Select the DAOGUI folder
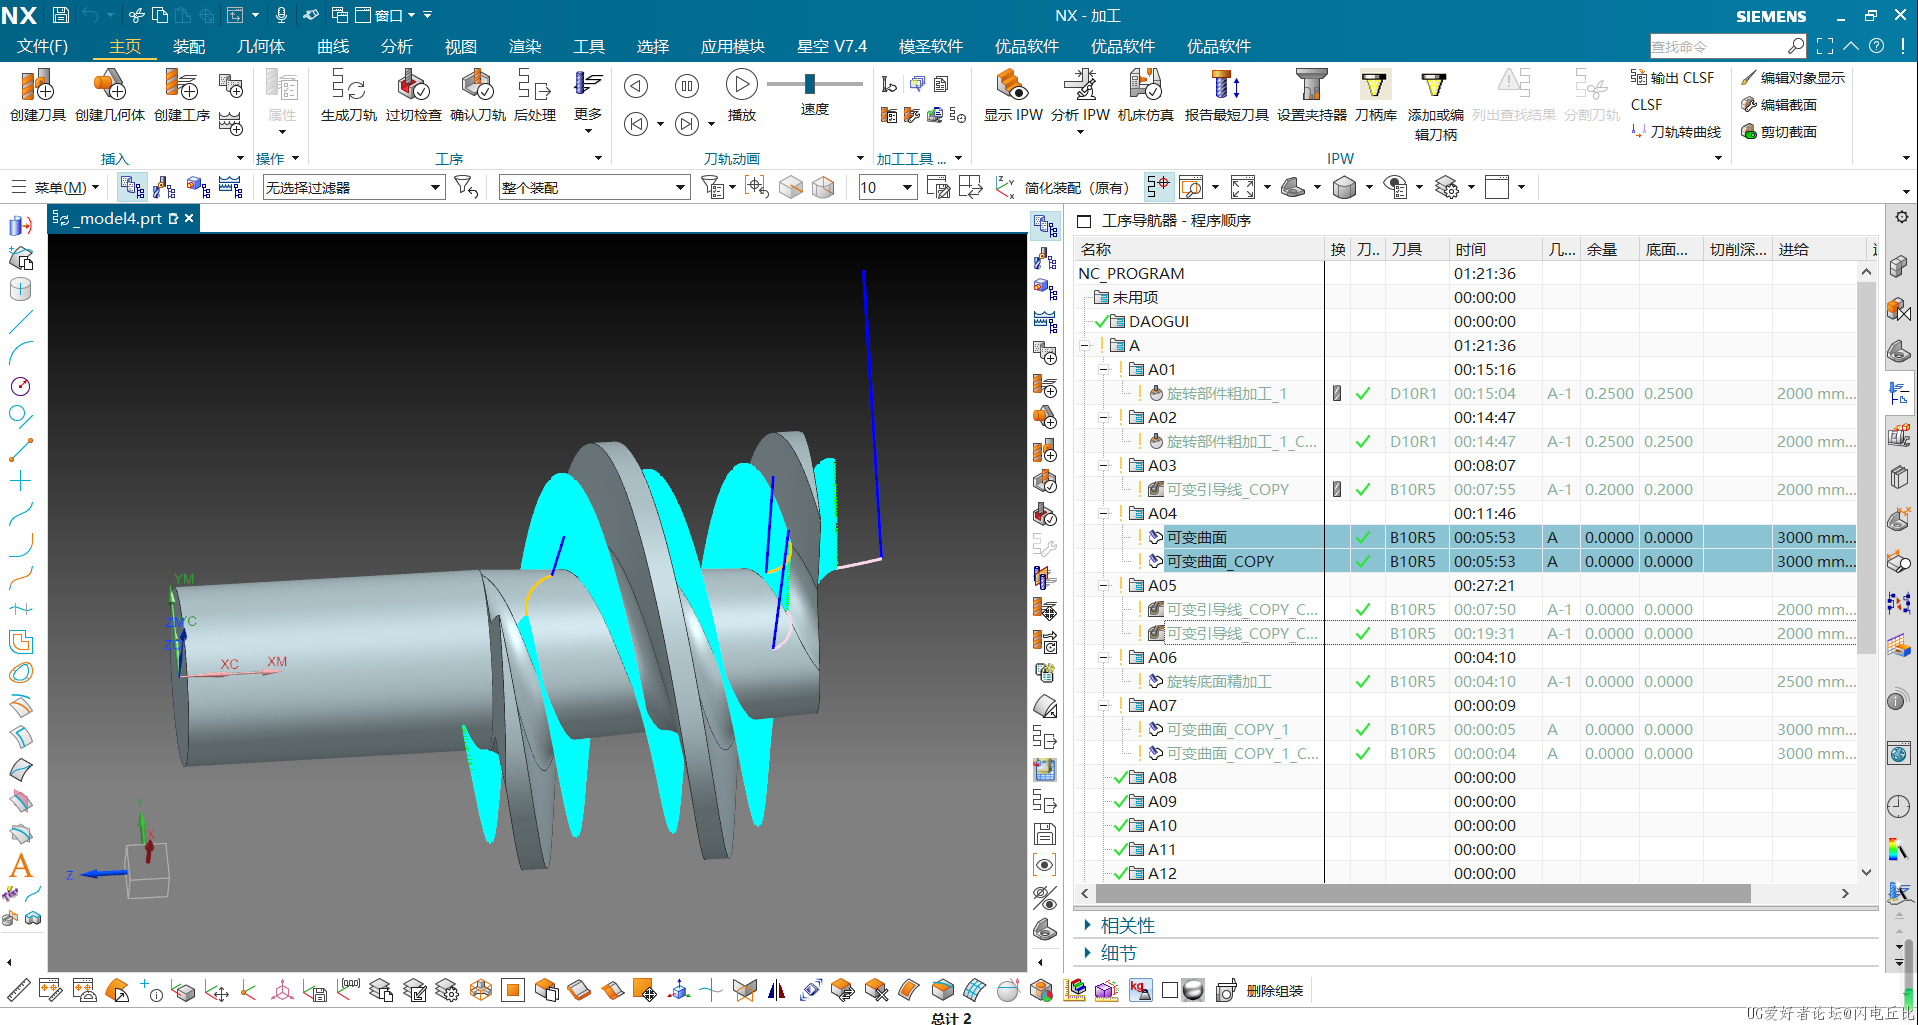The width and height of the screenshot is (1918, 1025). pos(1158,321)
